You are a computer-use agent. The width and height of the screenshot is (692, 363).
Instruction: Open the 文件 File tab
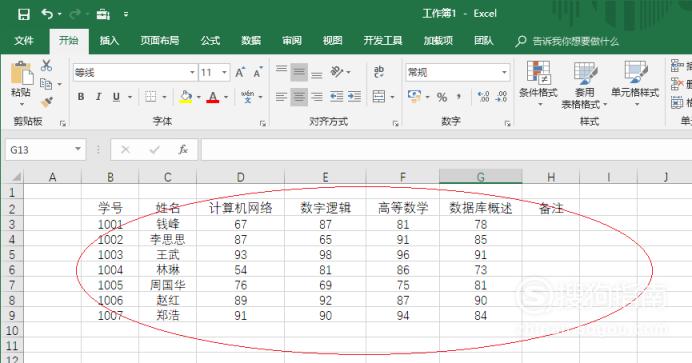[24, 41]
